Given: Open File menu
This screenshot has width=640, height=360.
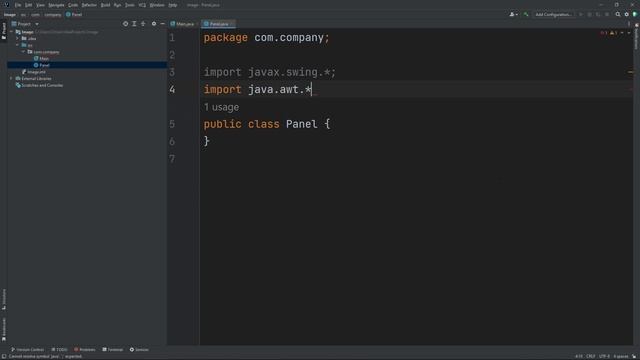Looking at the screenshot, I should (x=18, y=5).
